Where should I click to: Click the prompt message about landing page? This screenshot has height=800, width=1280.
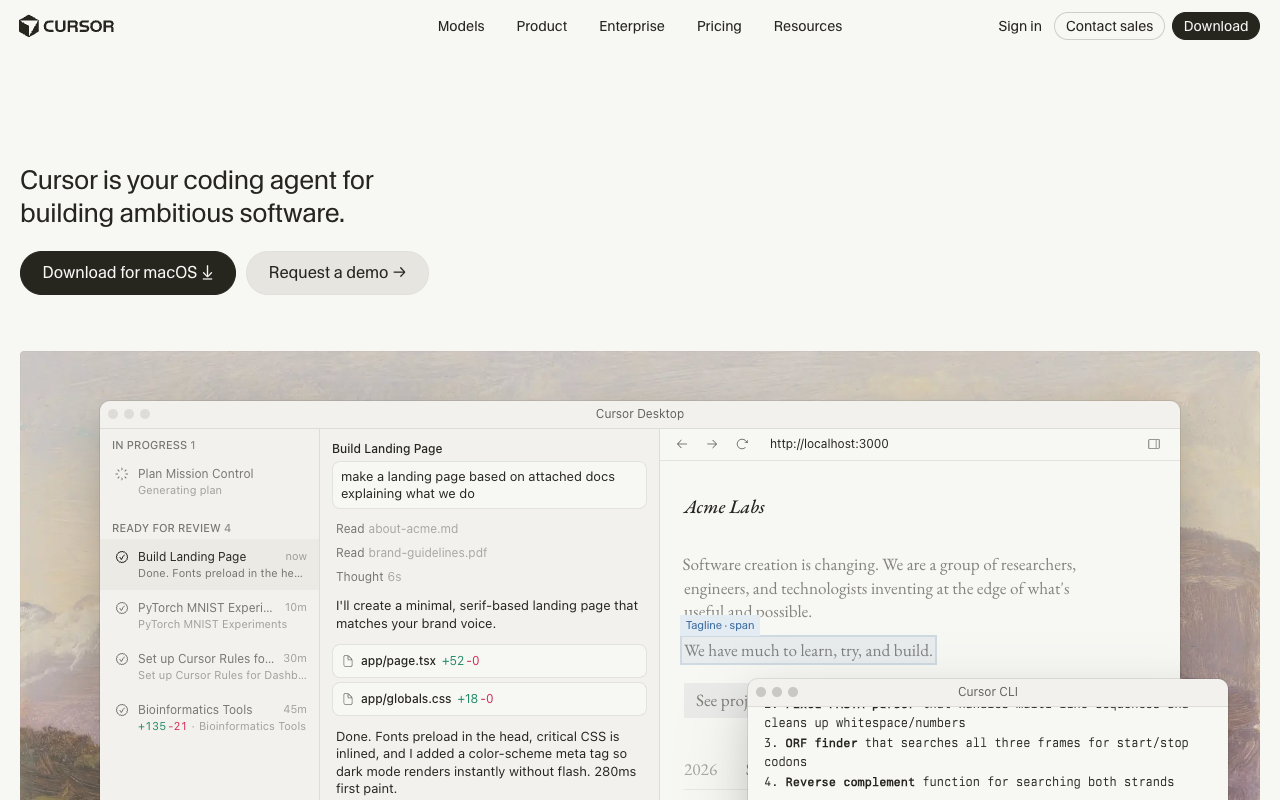click(489, 485)
